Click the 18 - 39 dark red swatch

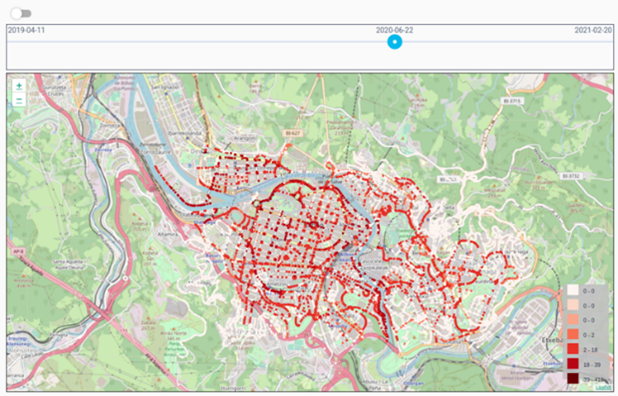573,364
